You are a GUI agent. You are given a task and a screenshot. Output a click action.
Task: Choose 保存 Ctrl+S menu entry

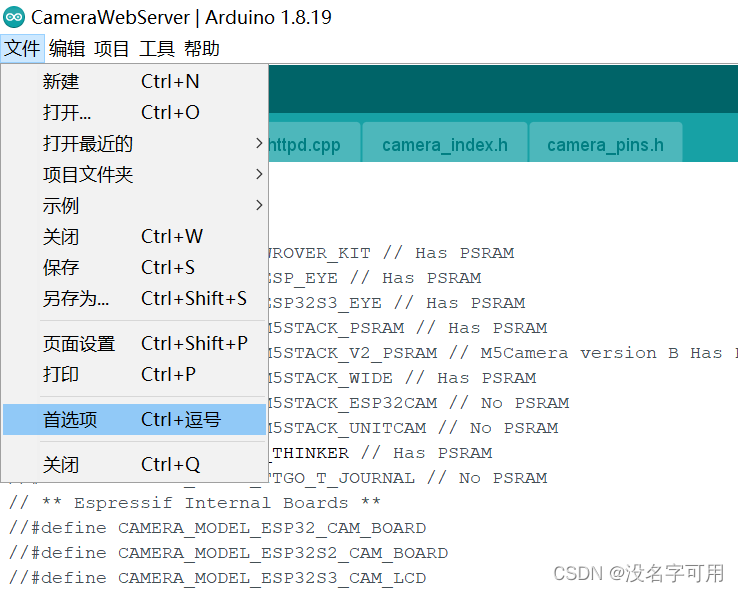[135, 268]
